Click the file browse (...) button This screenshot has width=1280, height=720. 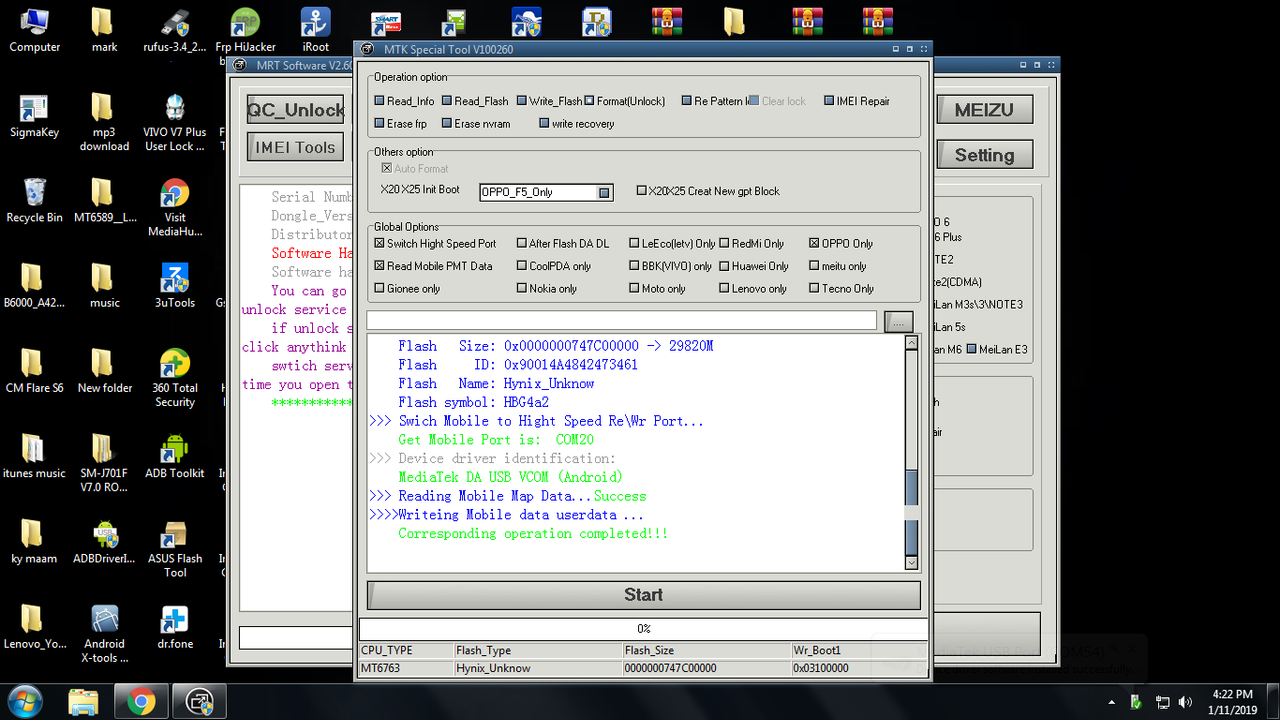[899, 321]
